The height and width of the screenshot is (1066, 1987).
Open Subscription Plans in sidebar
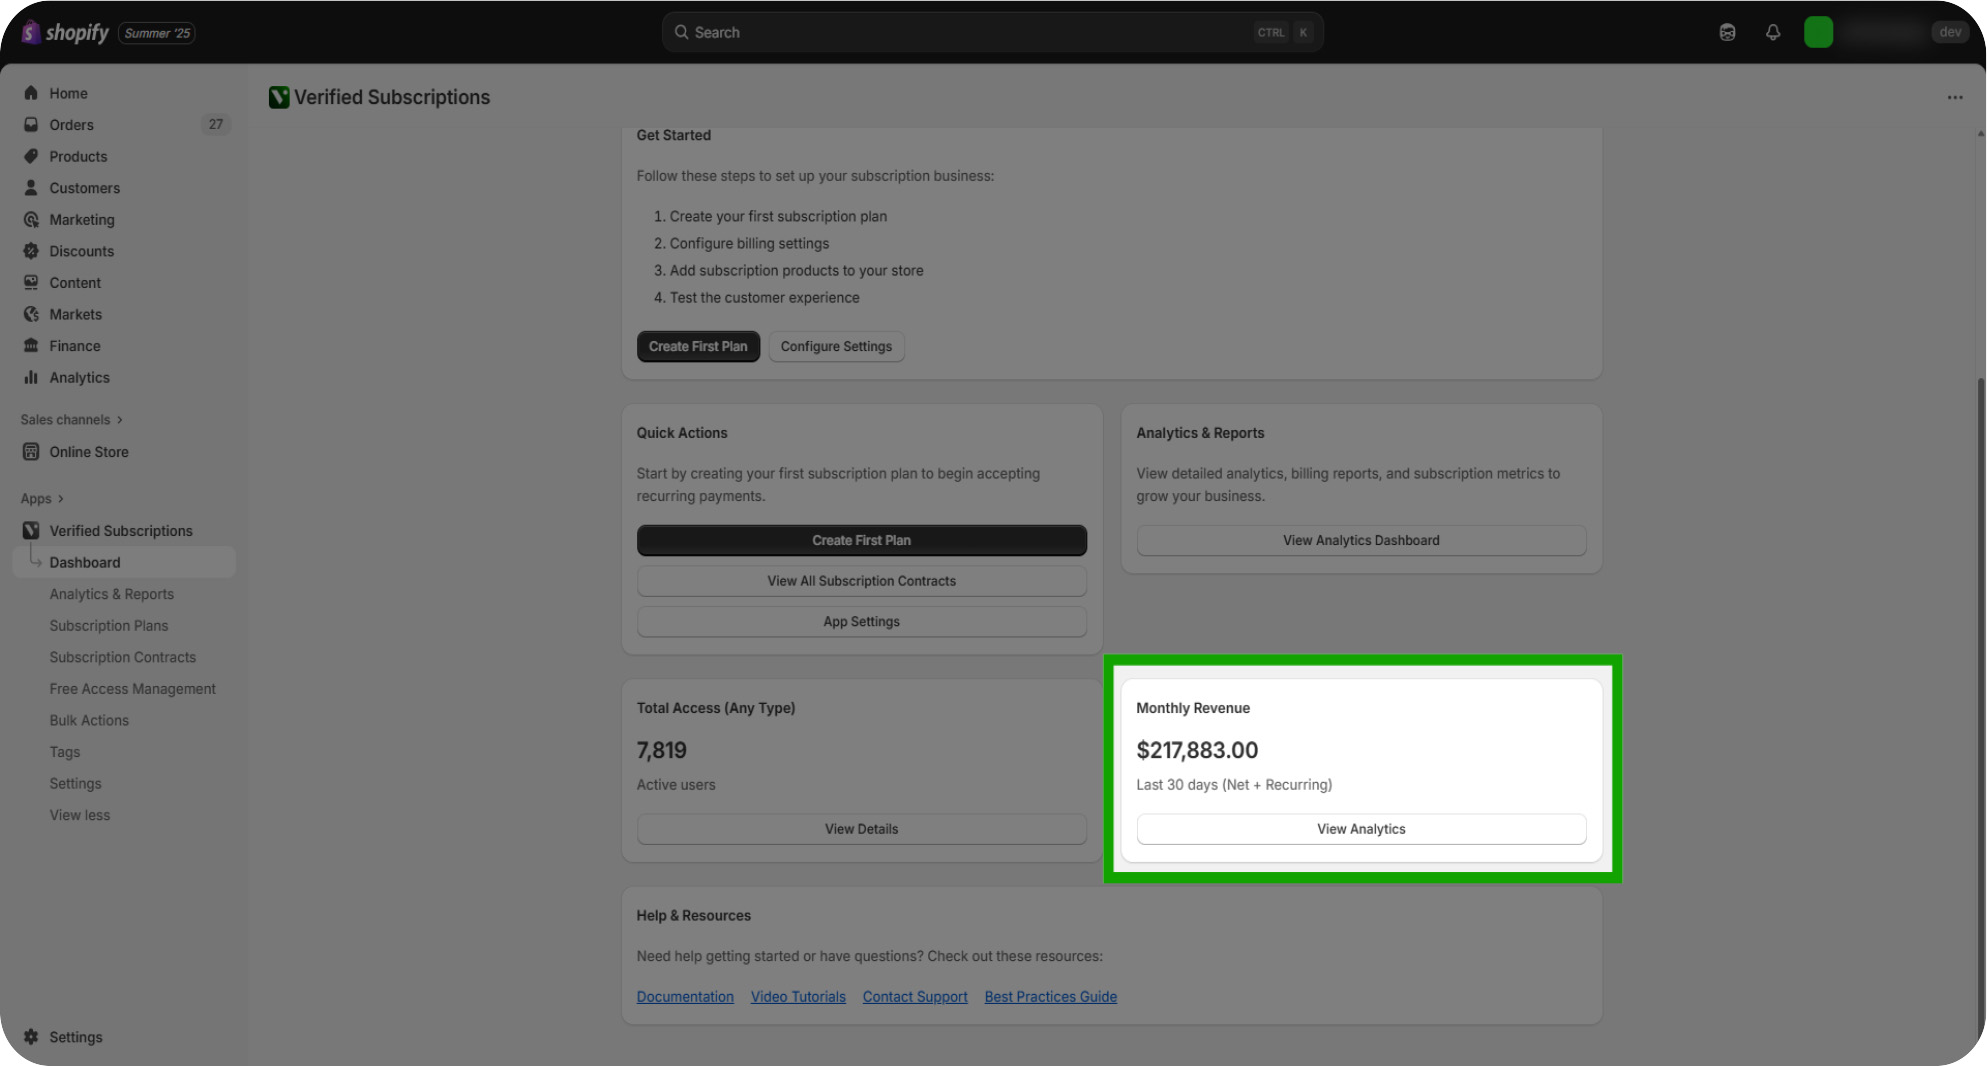(109, 626)
